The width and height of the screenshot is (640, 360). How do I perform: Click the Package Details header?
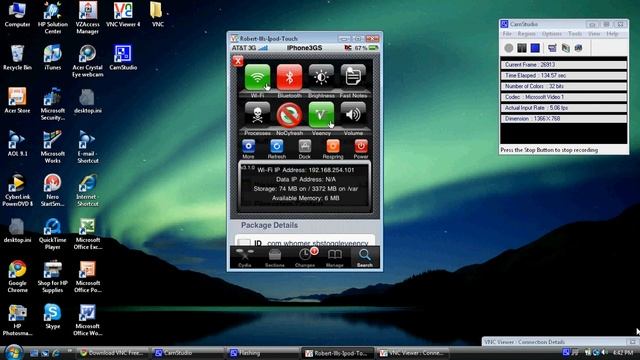point(269,225)
